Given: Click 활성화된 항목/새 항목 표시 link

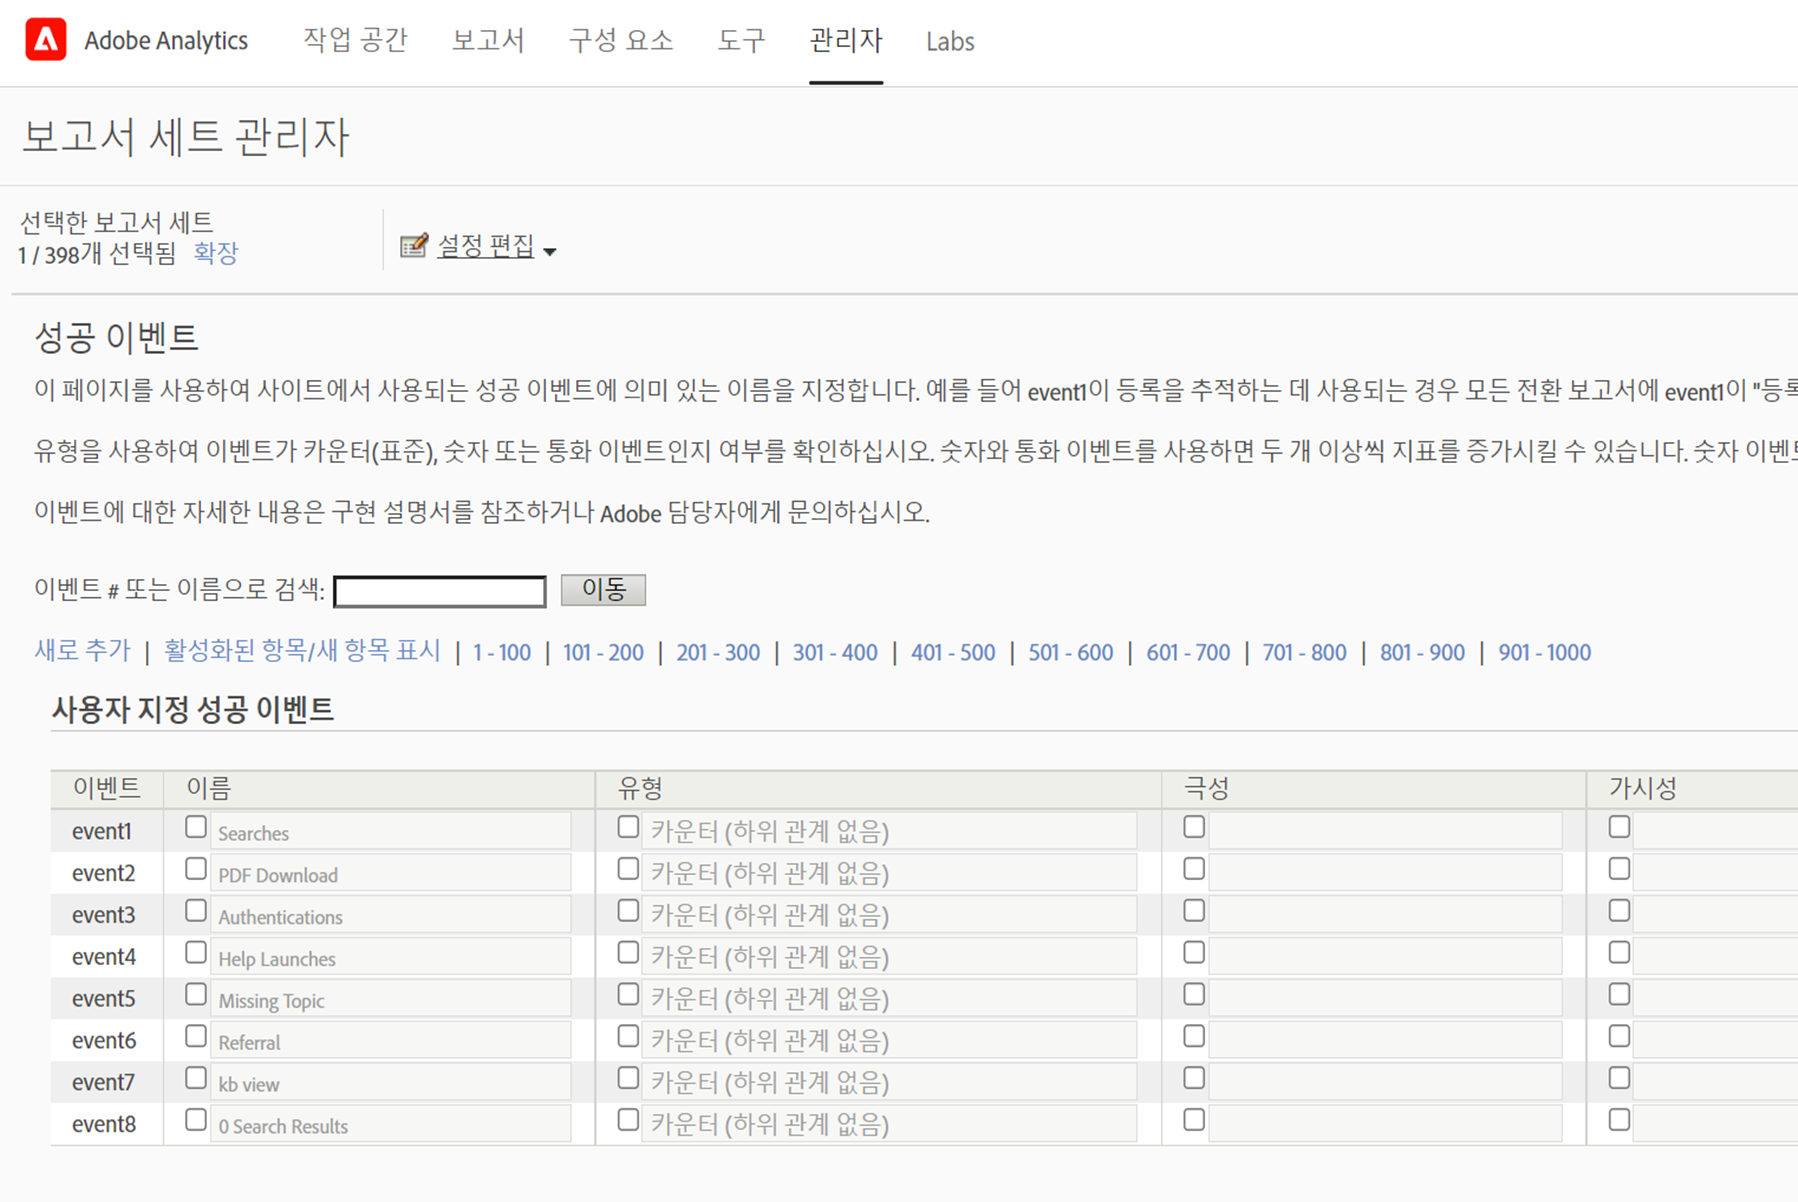Looking at the screenshot, I should coord(302,651).
